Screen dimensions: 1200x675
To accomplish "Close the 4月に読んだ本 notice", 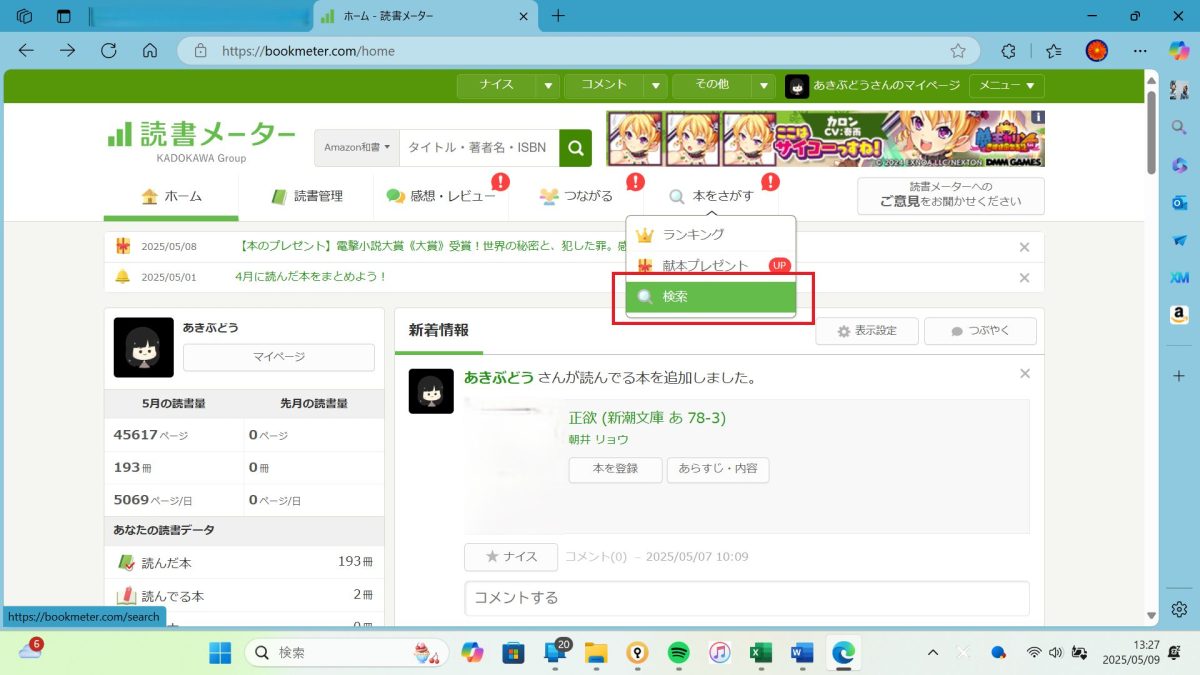I will (1024, 277).
